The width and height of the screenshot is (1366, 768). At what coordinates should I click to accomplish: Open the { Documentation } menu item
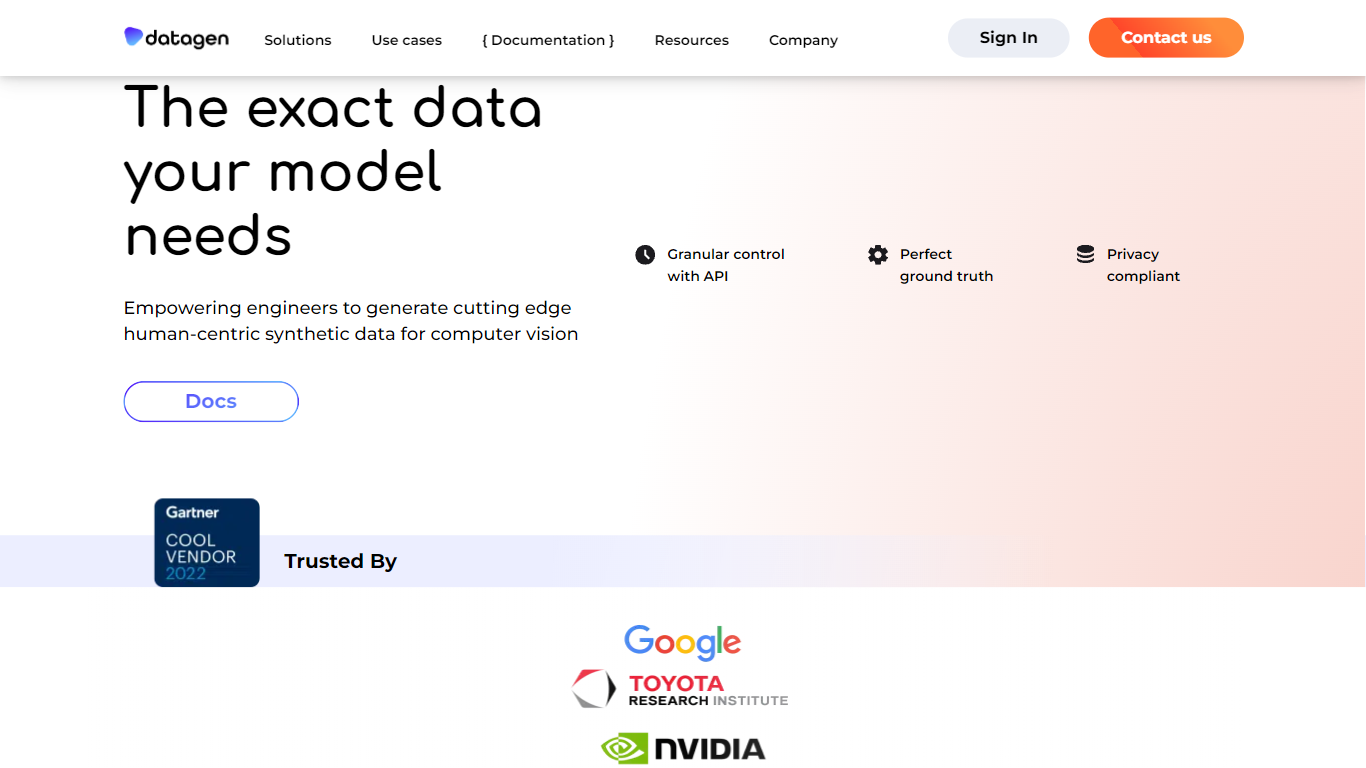548,40
